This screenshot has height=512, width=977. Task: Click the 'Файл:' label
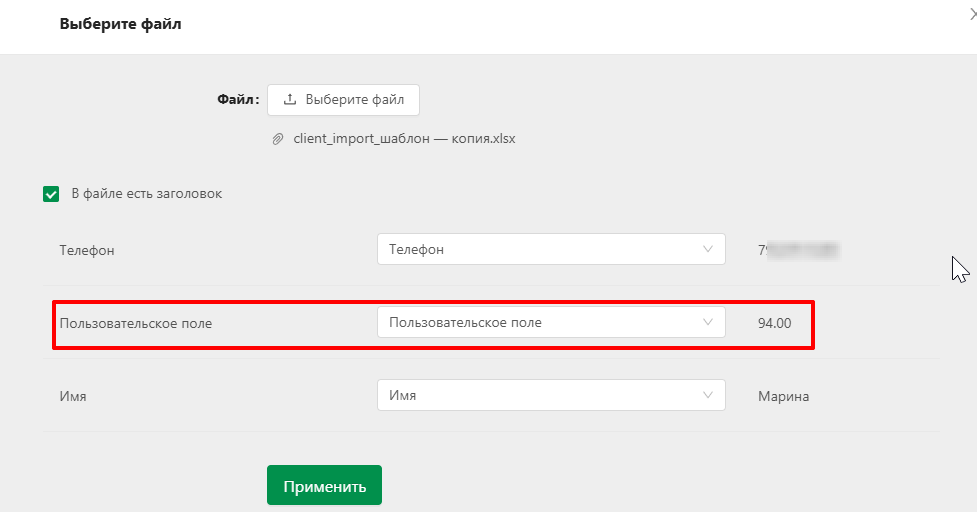[238, 100]
